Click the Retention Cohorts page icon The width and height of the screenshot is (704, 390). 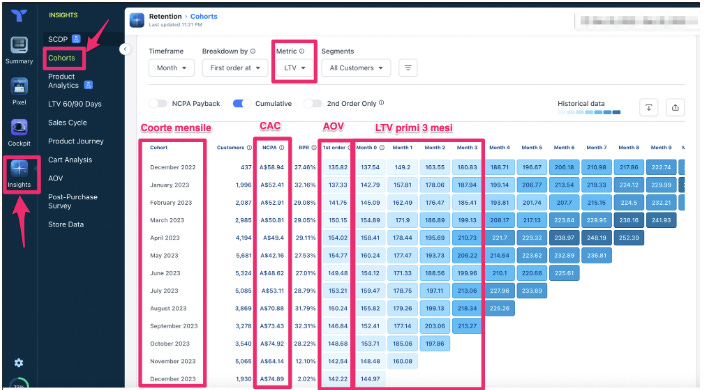point(137,20)
